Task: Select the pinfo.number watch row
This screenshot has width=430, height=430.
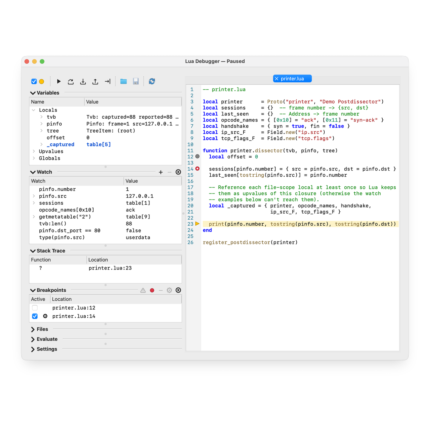Action: 106,189
